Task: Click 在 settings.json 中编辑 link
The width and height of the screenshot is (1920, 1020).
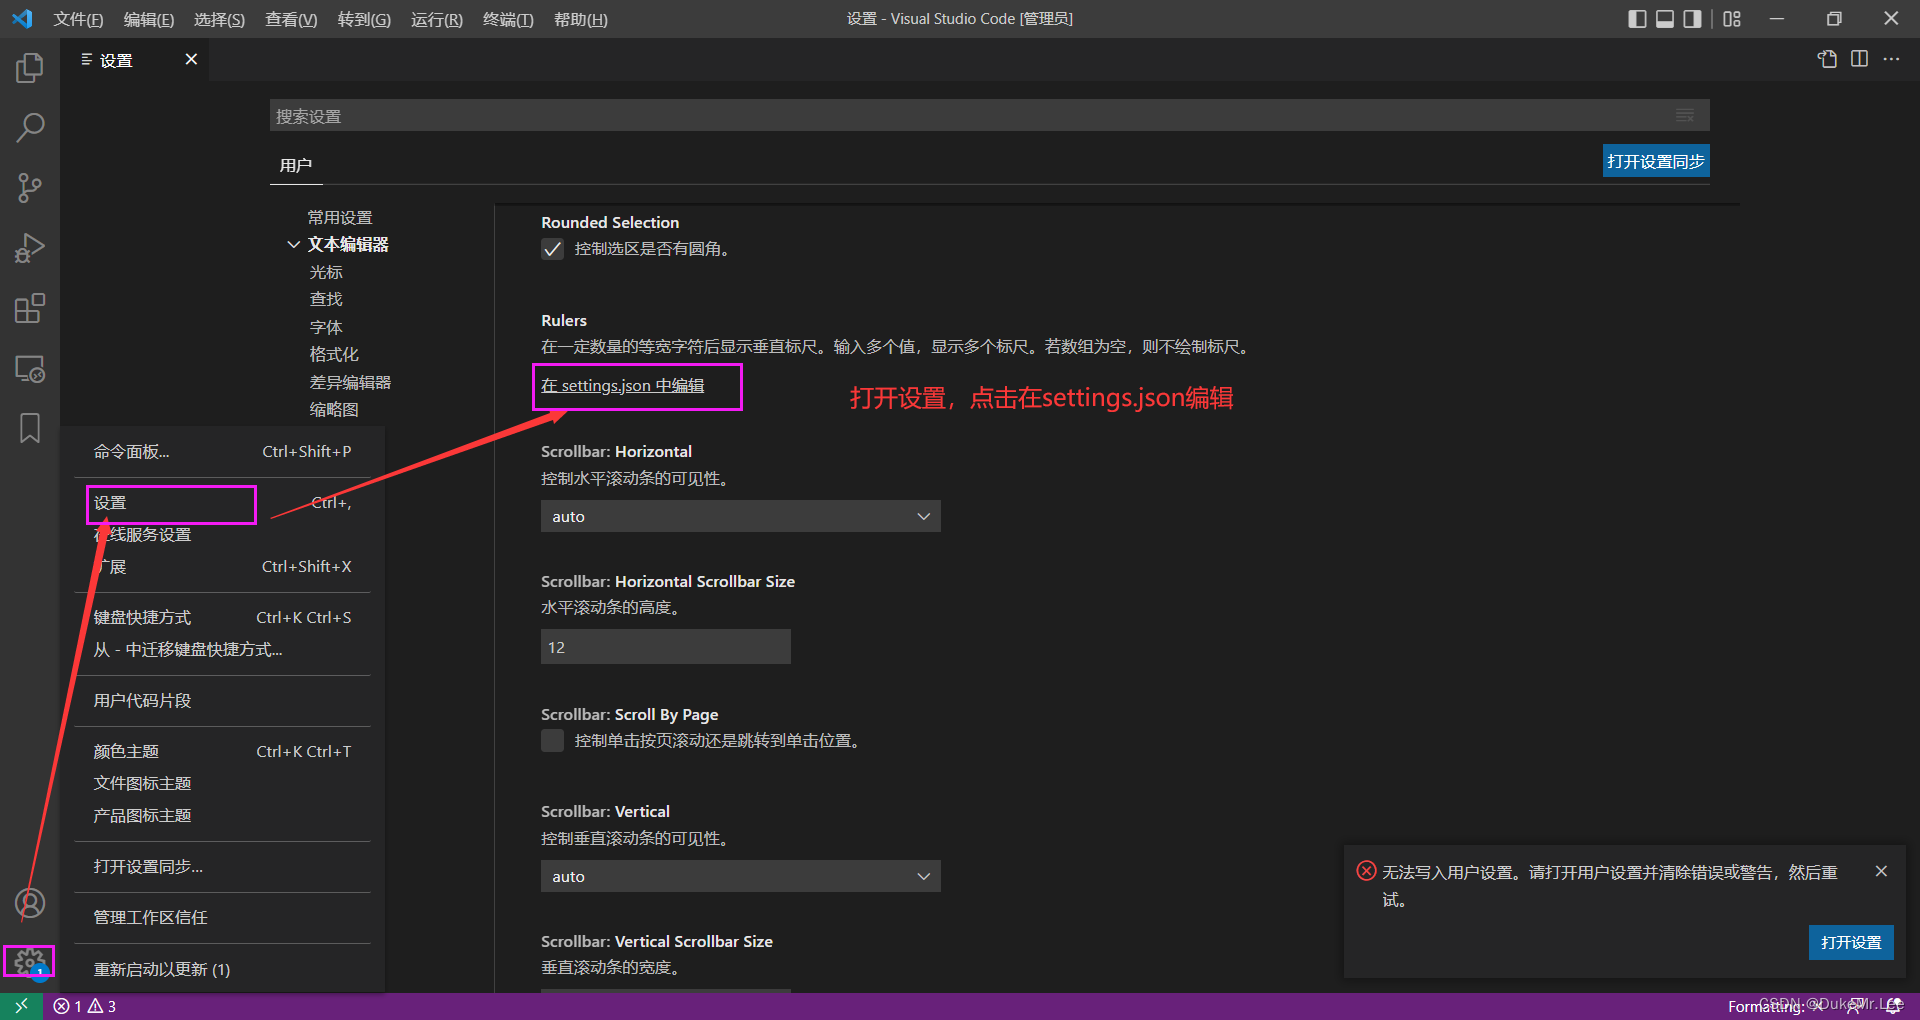Action: click(622, 385)
